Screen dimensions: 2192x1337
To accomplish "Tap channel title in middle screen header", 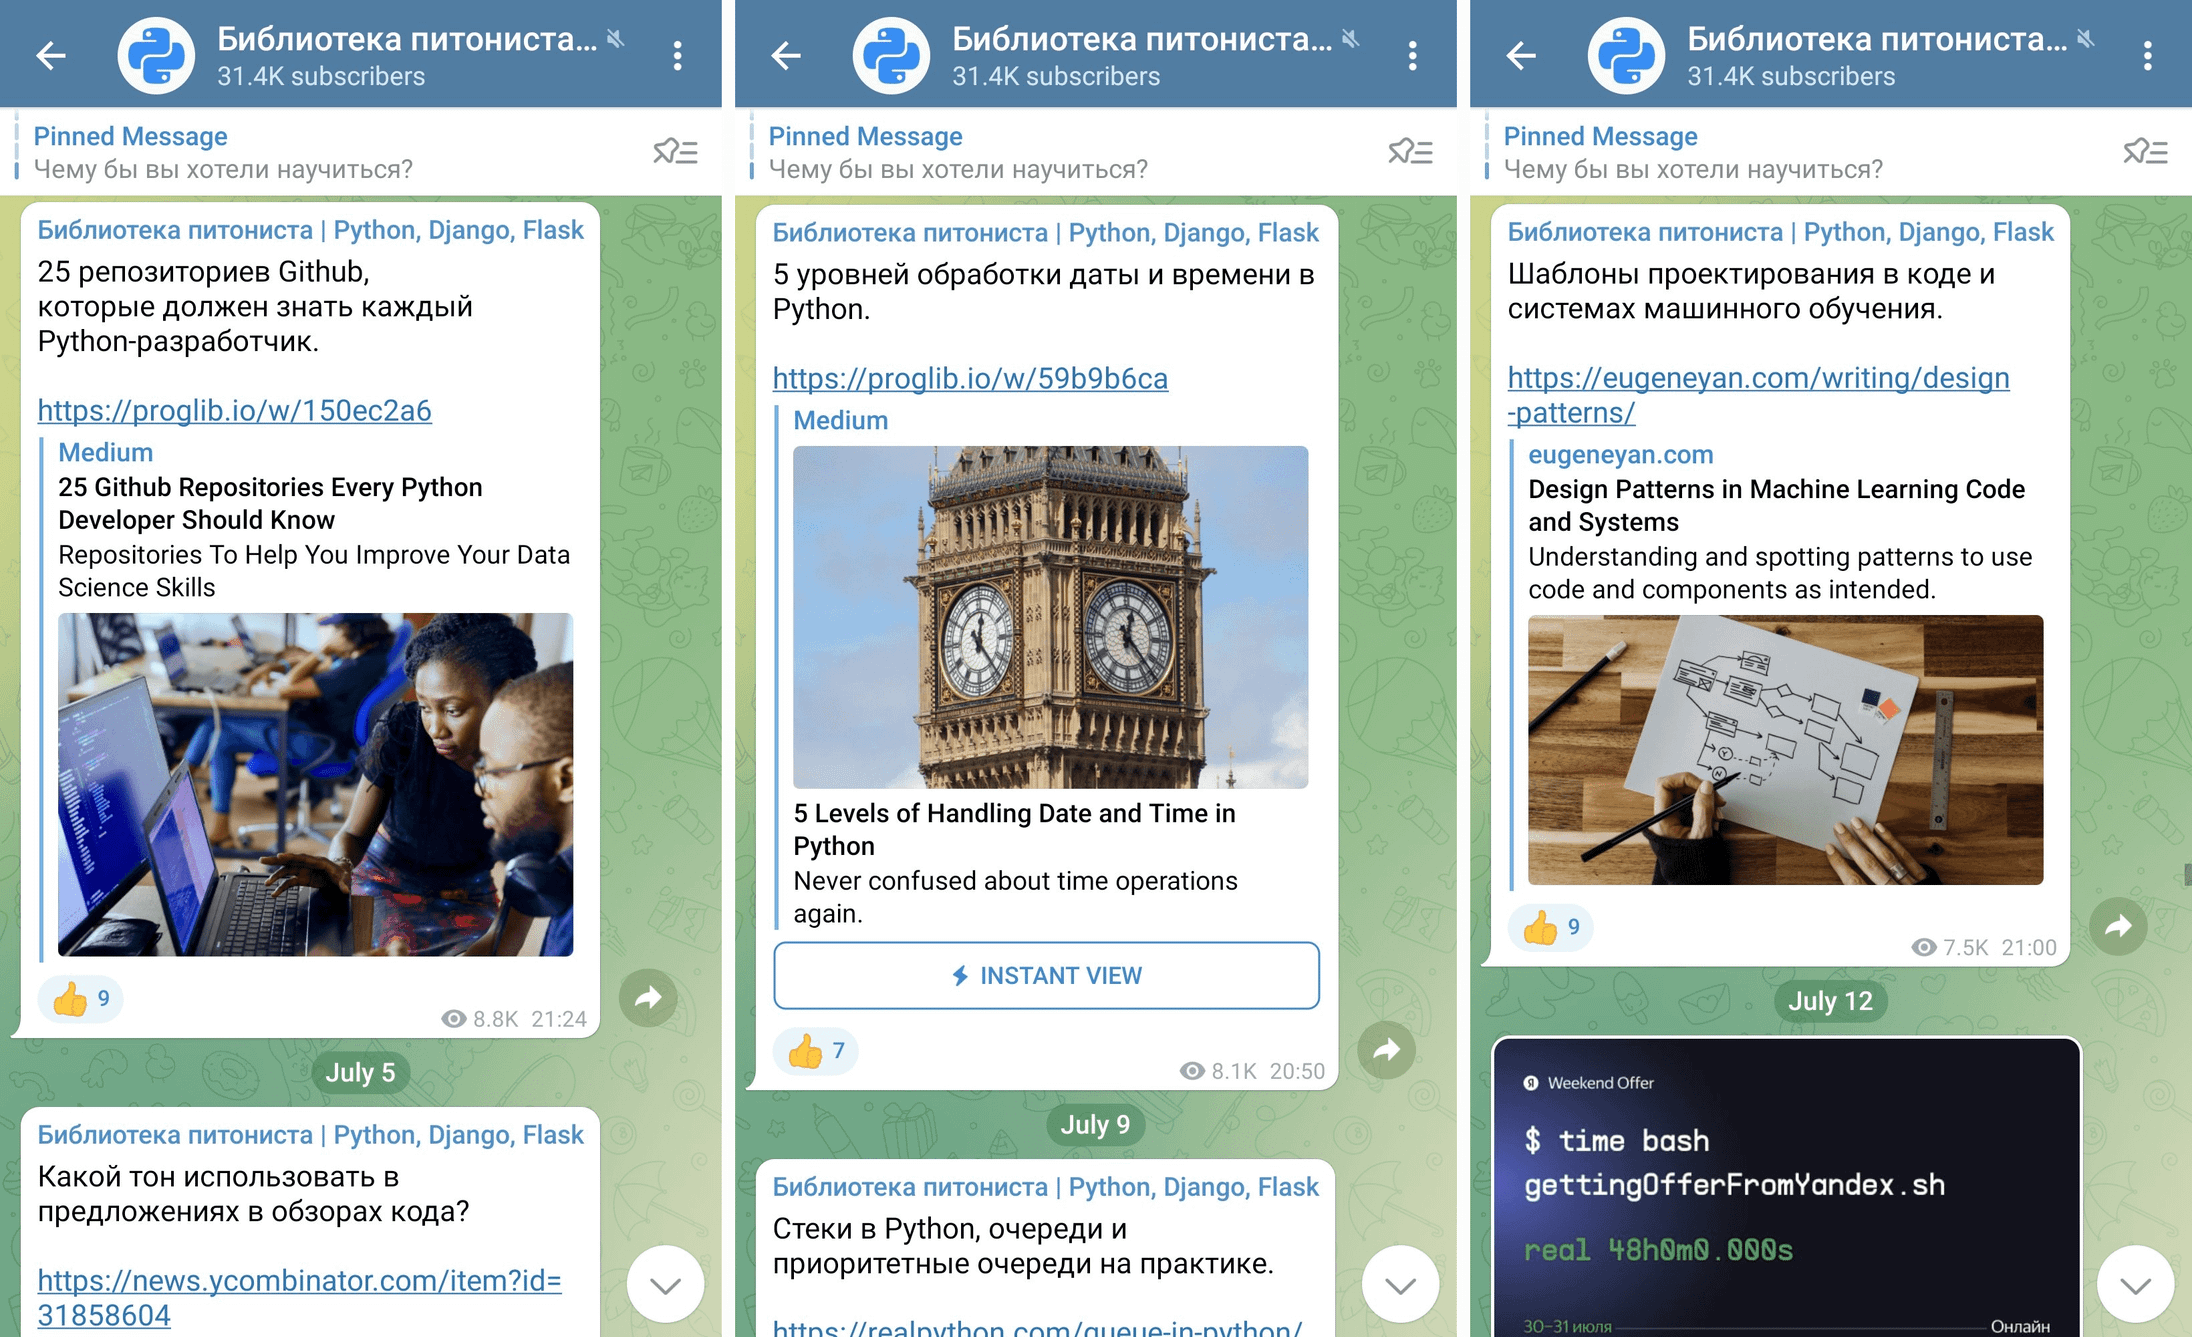I will 1142,39.
